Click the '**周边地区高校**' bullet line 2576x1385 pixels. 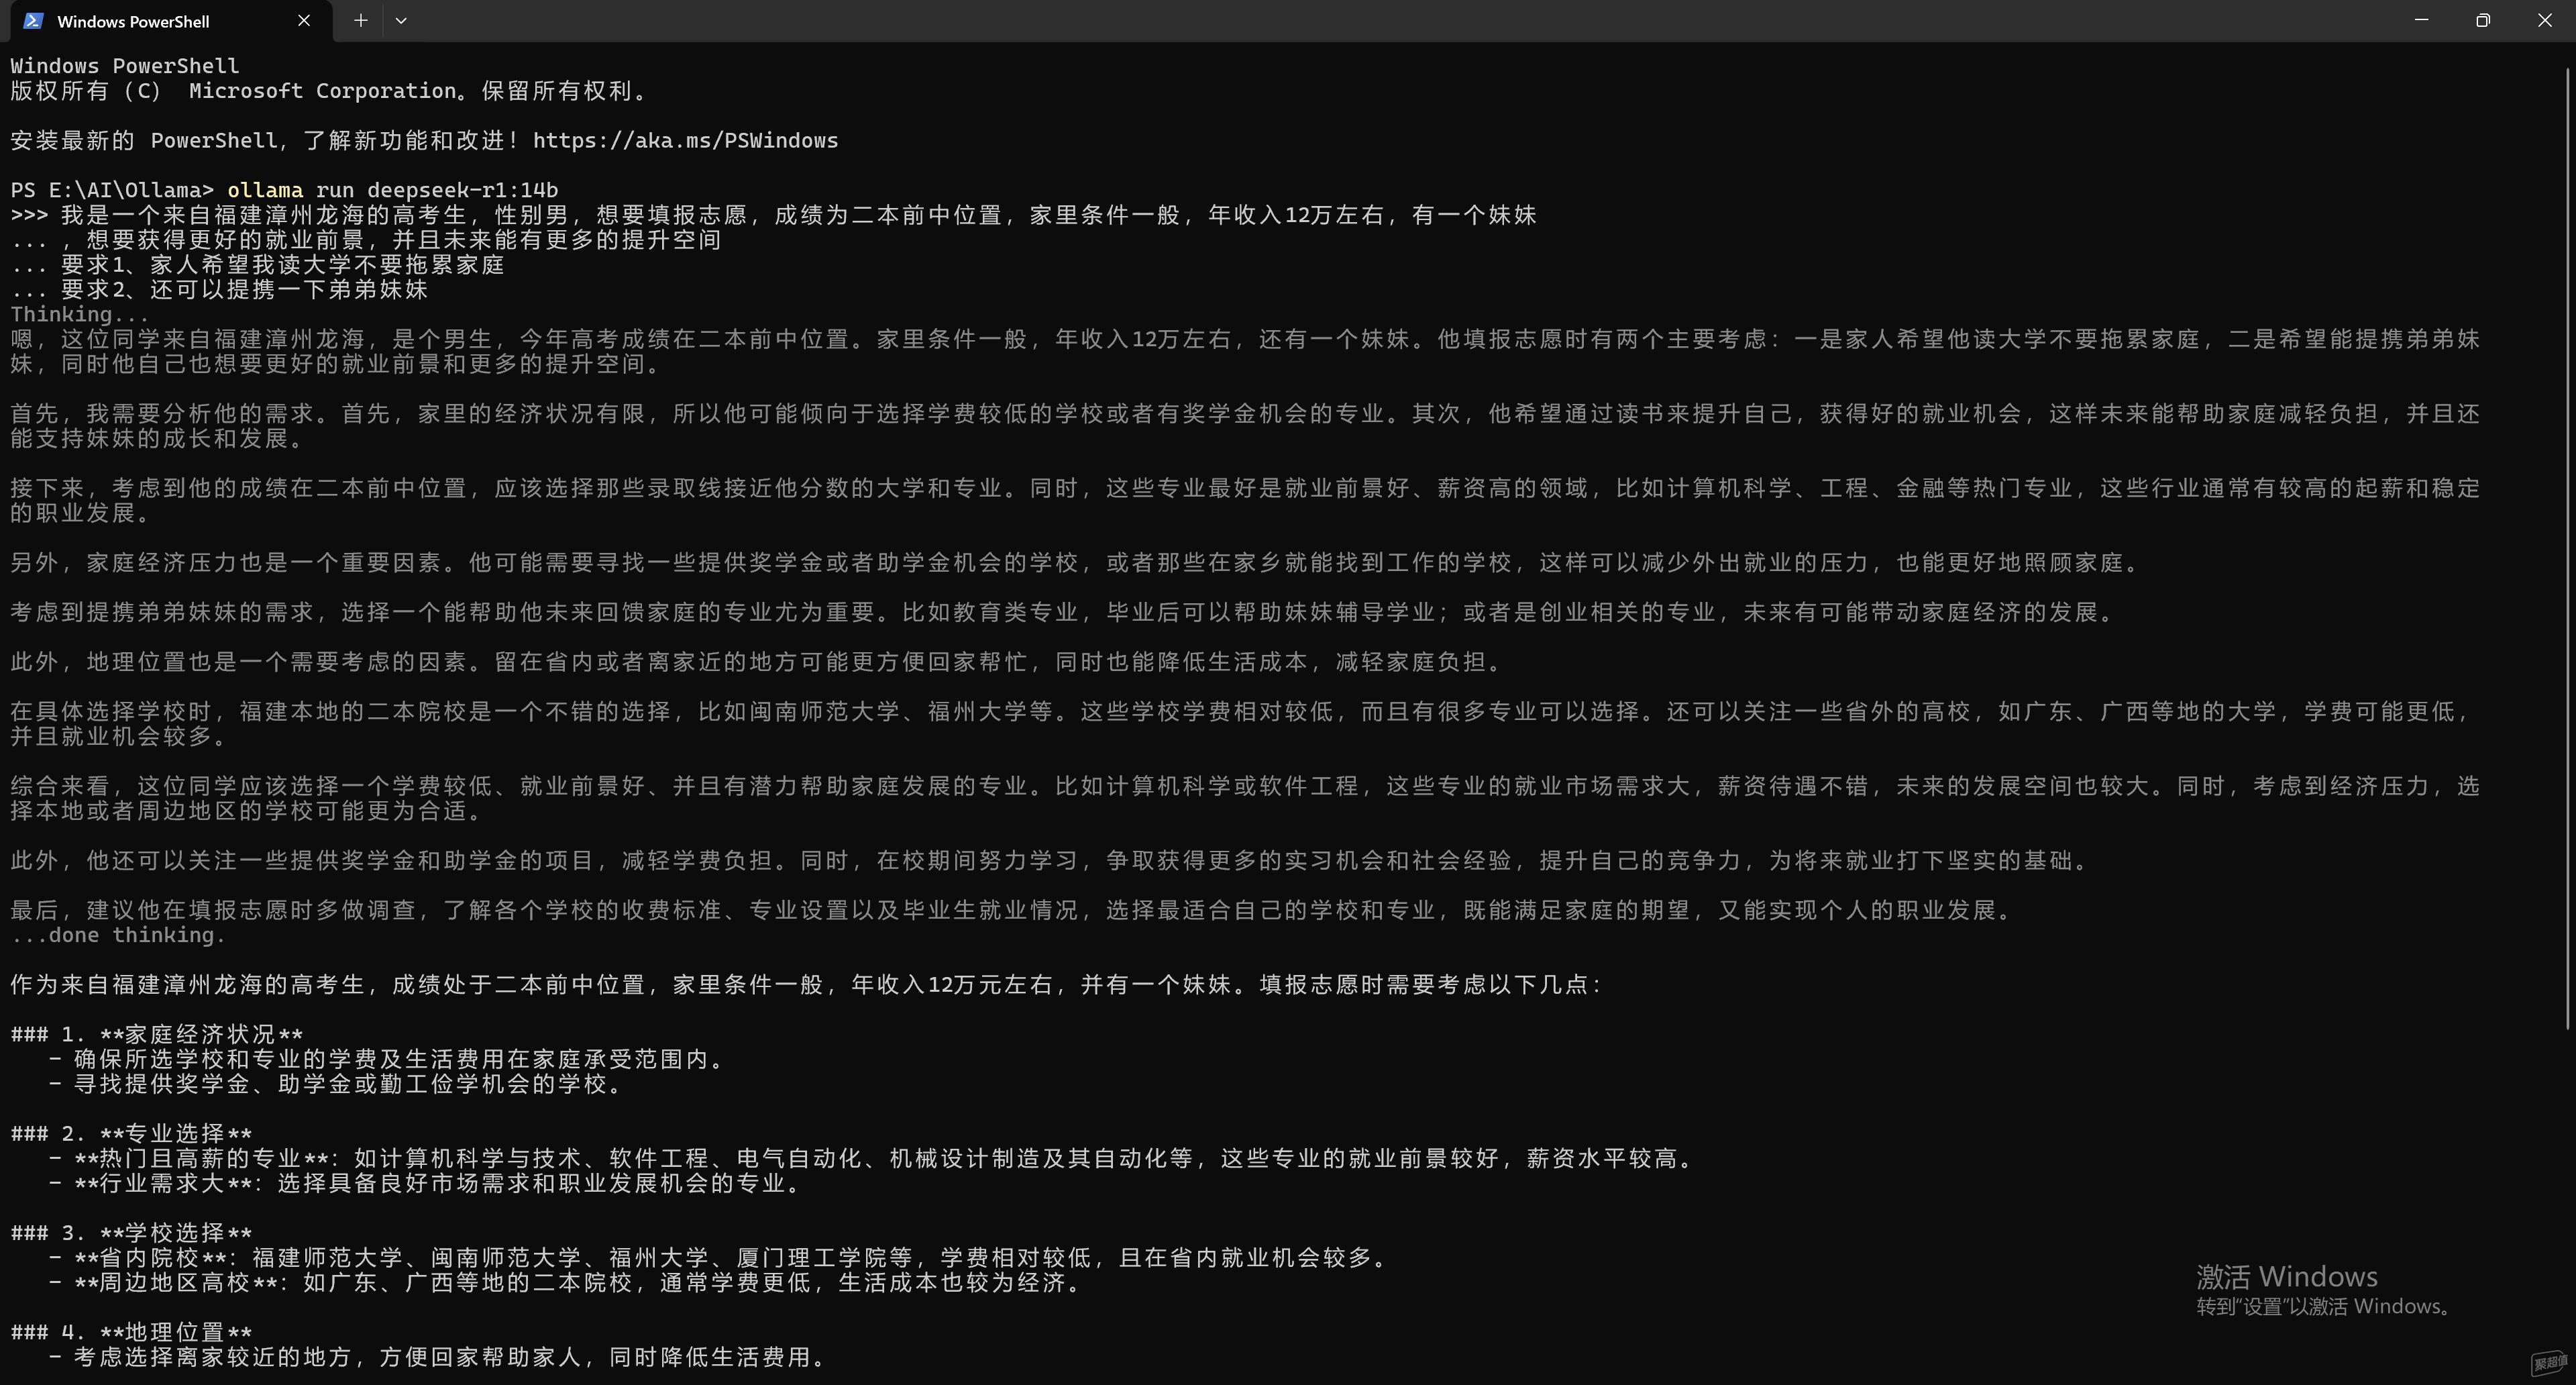click(x=566, y=1283)
